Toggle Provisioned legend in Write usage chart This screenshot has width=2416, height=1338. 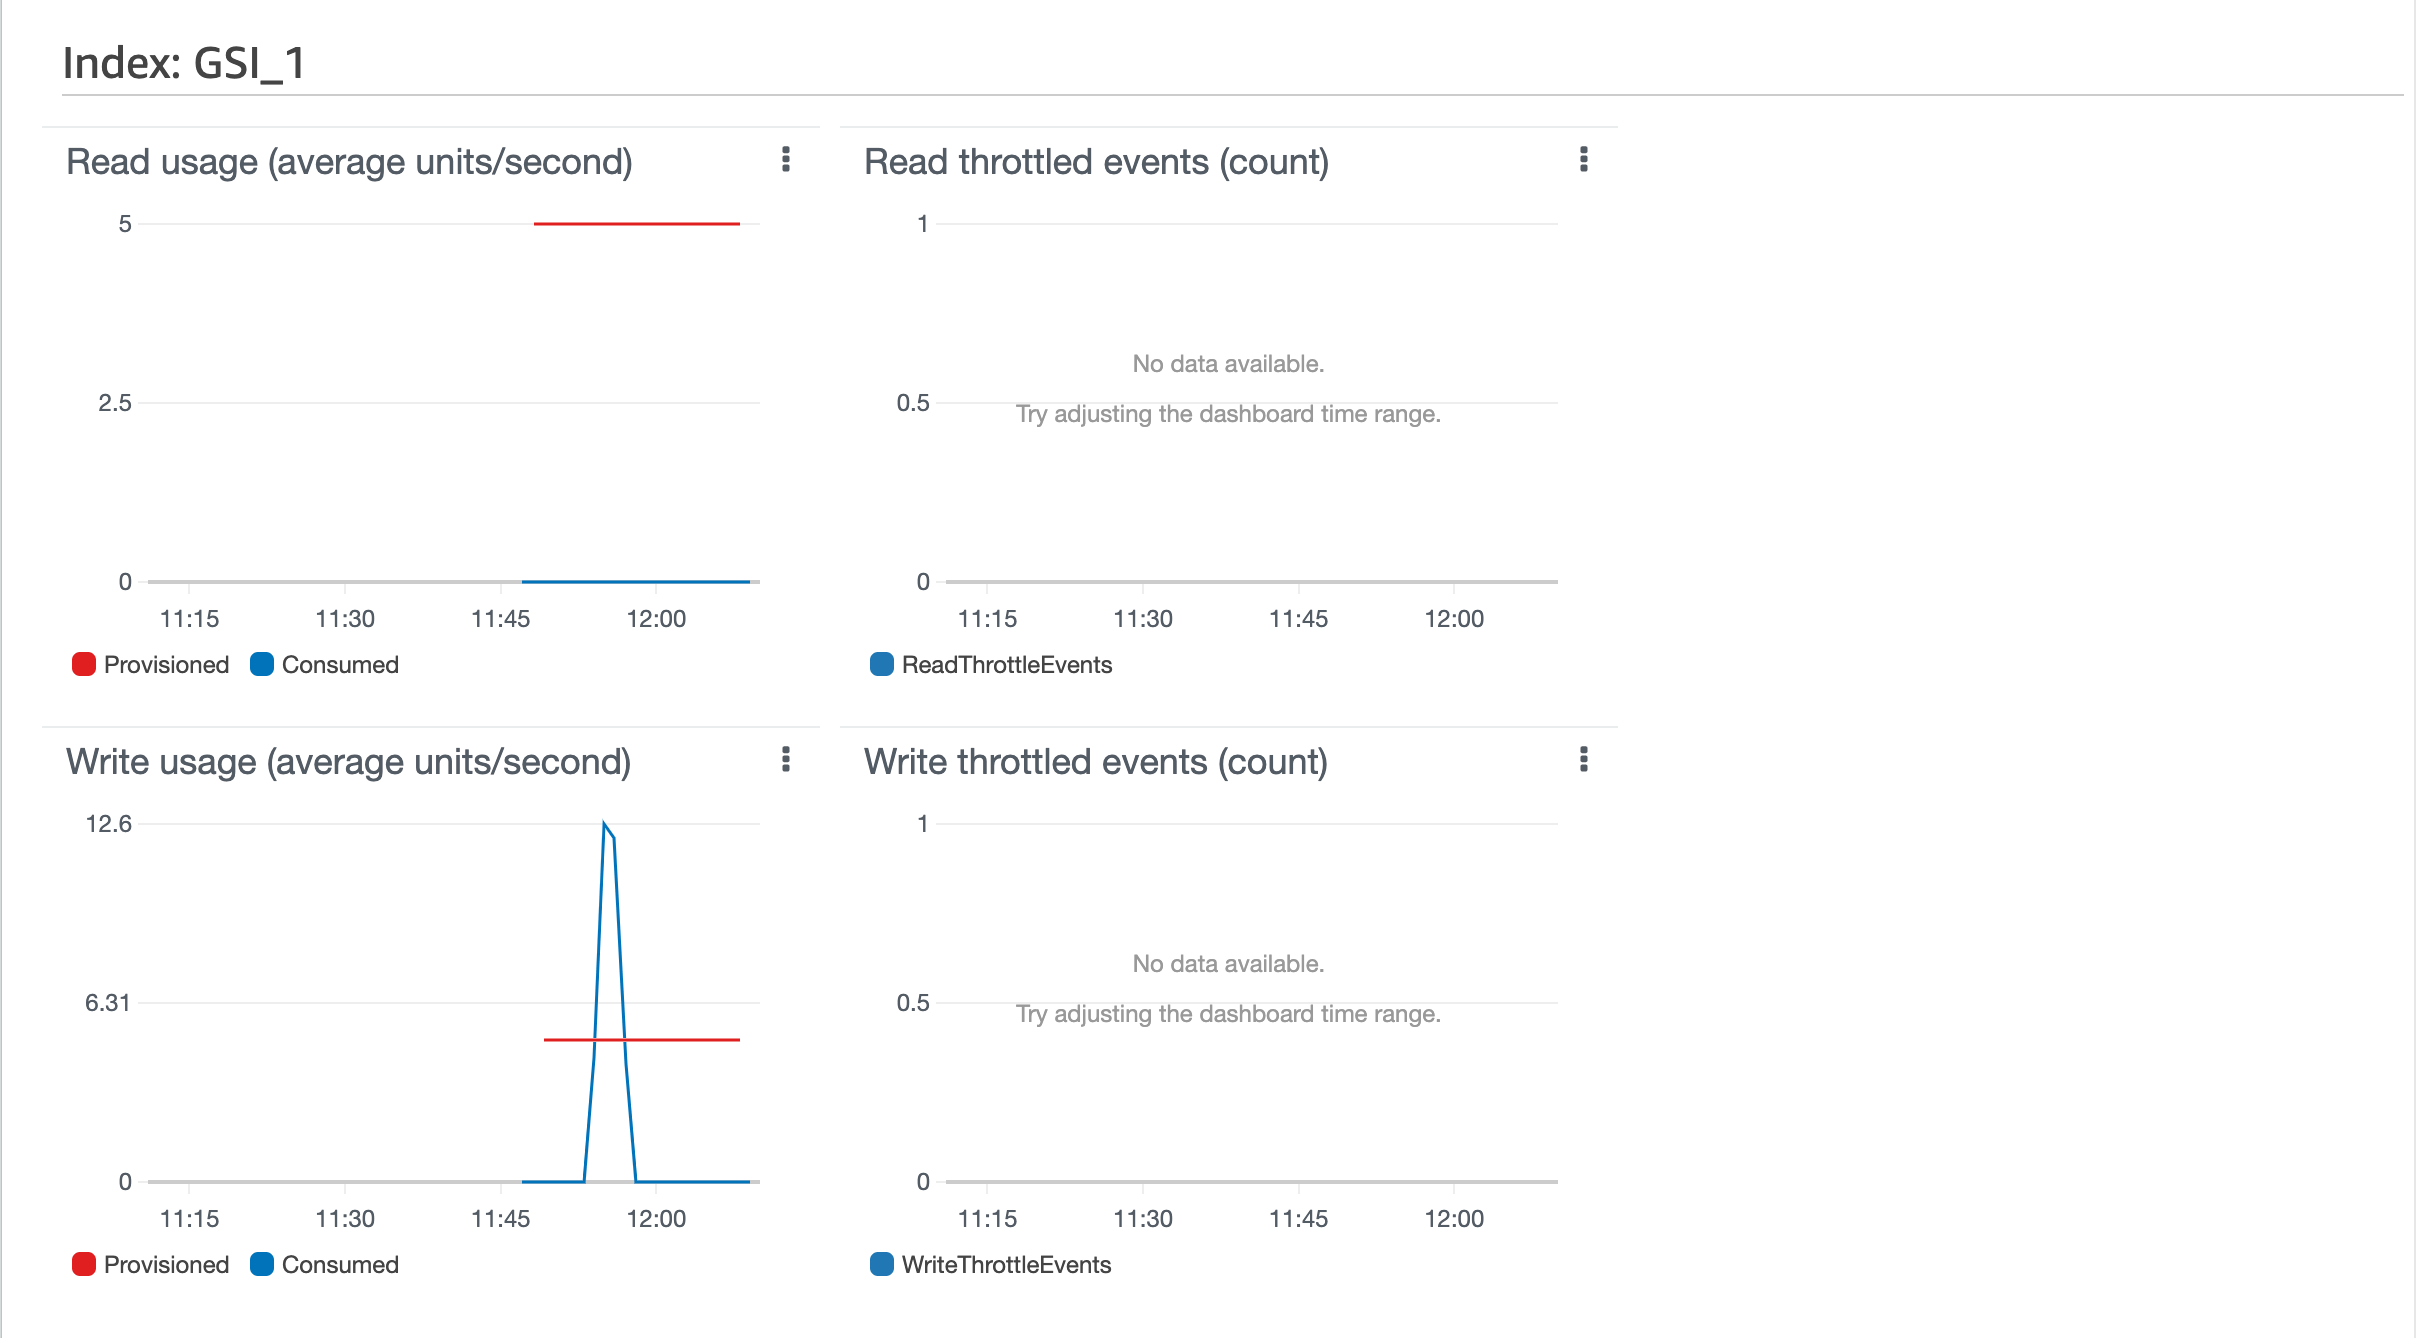pos(151,1265)
